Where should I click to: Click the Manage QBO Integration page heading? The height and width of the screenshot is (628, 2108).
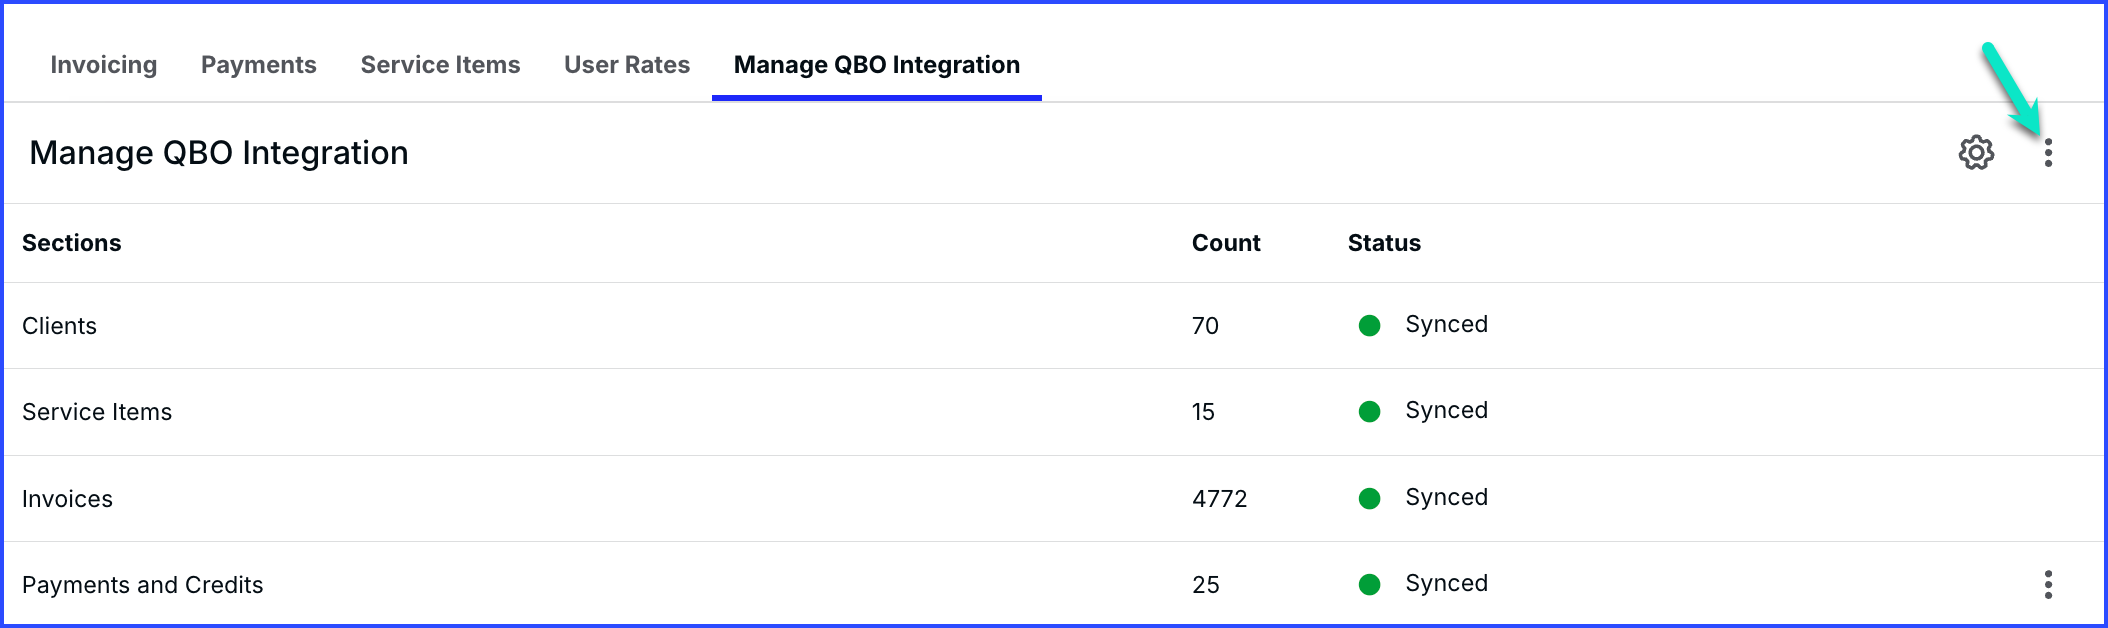coord(219,153)
